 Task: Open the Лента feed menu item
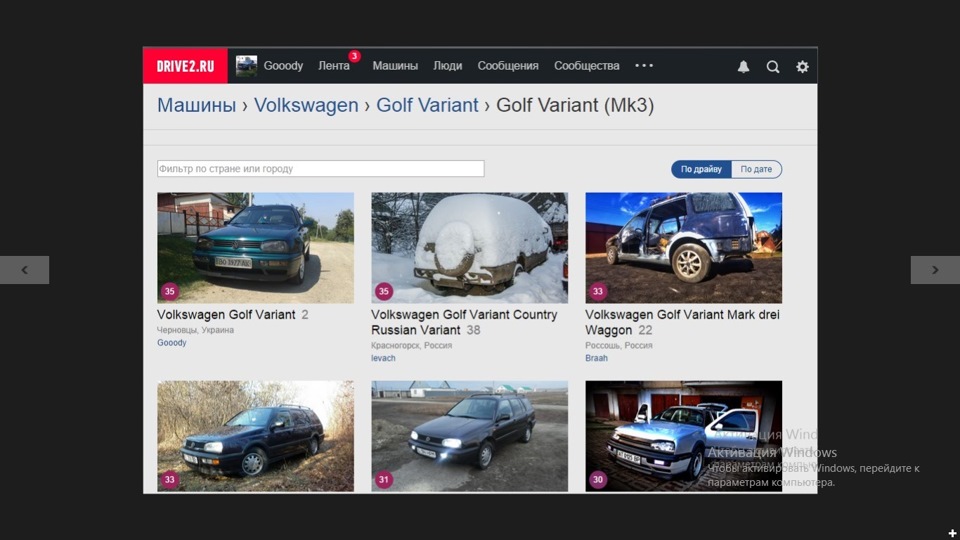334,66
